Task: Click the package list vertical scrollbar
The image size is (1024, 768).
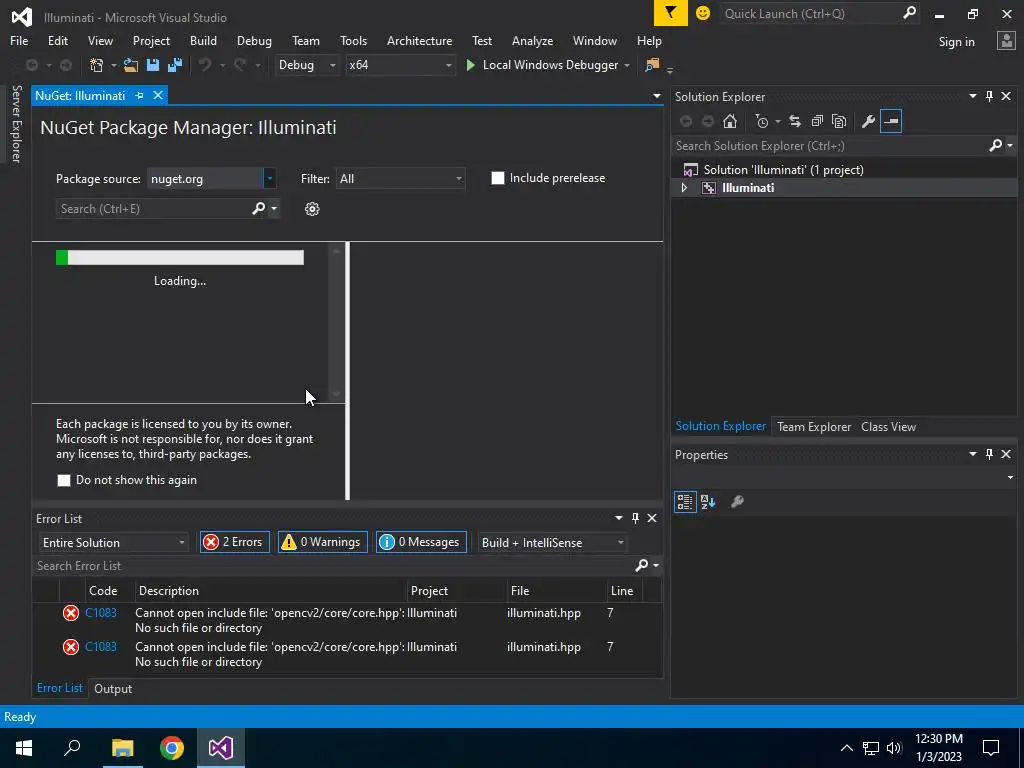Action: 336,322
